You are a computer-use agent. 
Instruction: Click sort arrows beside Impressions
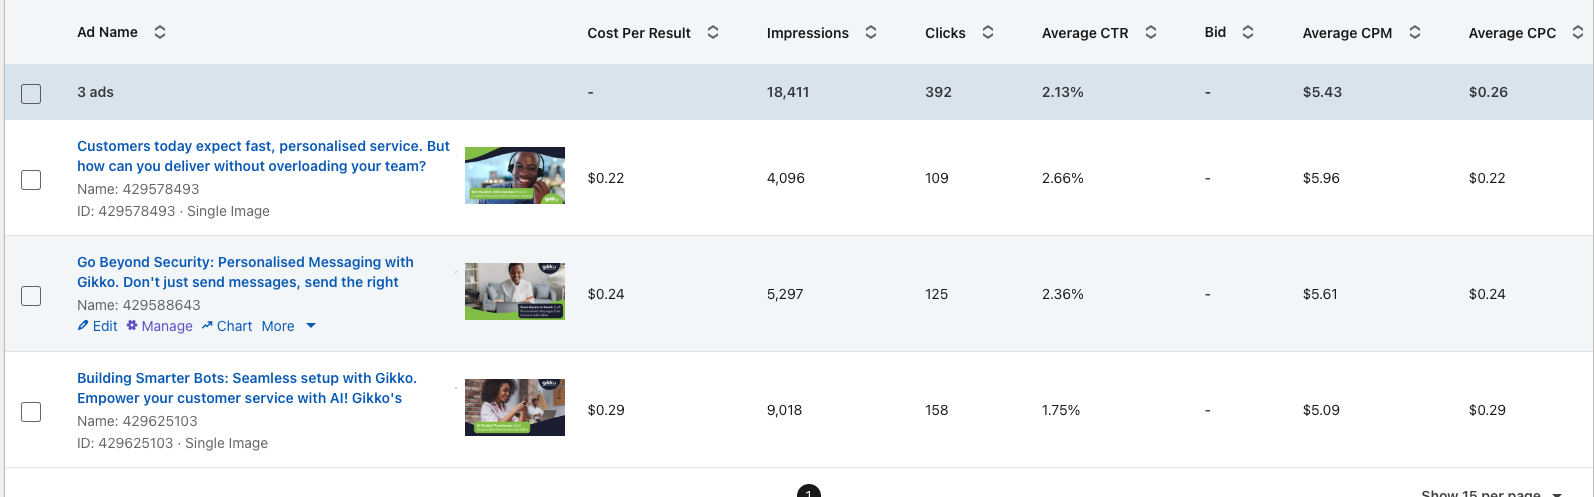click(870, 32)
